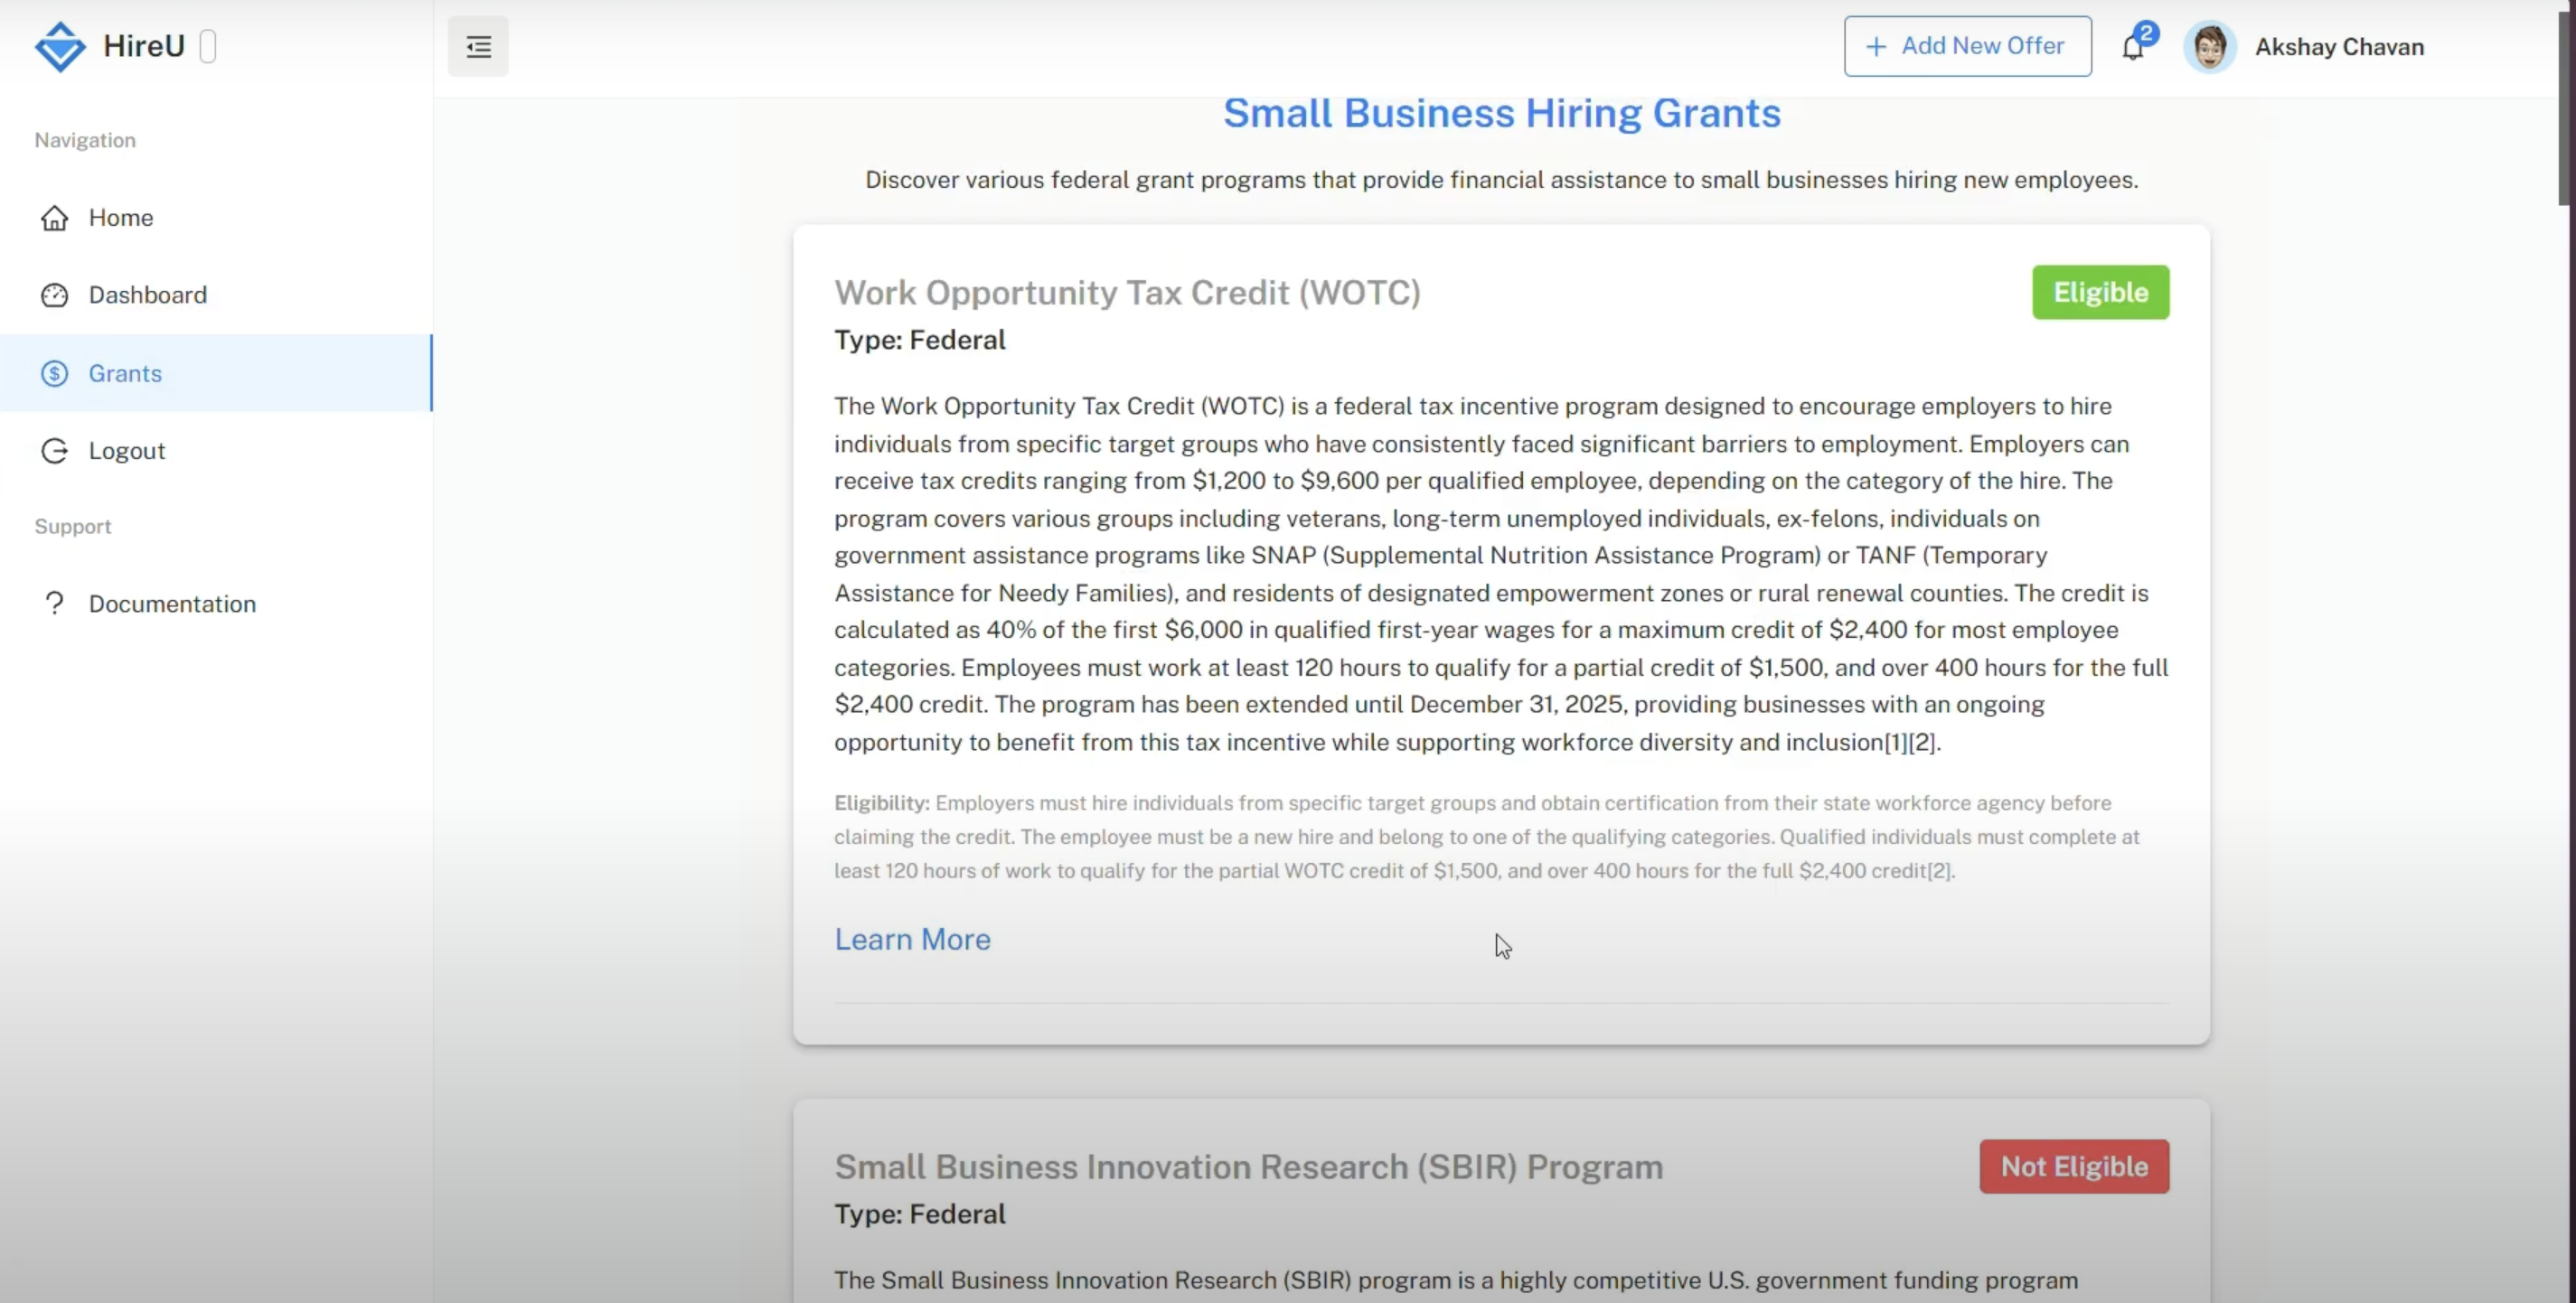Open notifications via bell icon
The height and width of the screenshot is (1303, 2576).
pyautogui.click(x=2133, y=47)
